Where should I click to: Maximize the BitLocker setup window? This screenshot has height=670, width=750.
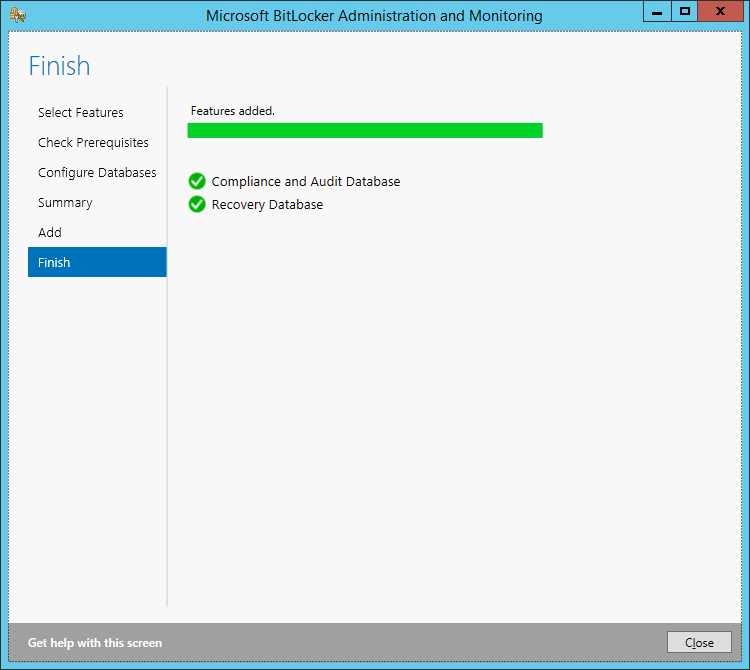point(684,11)
